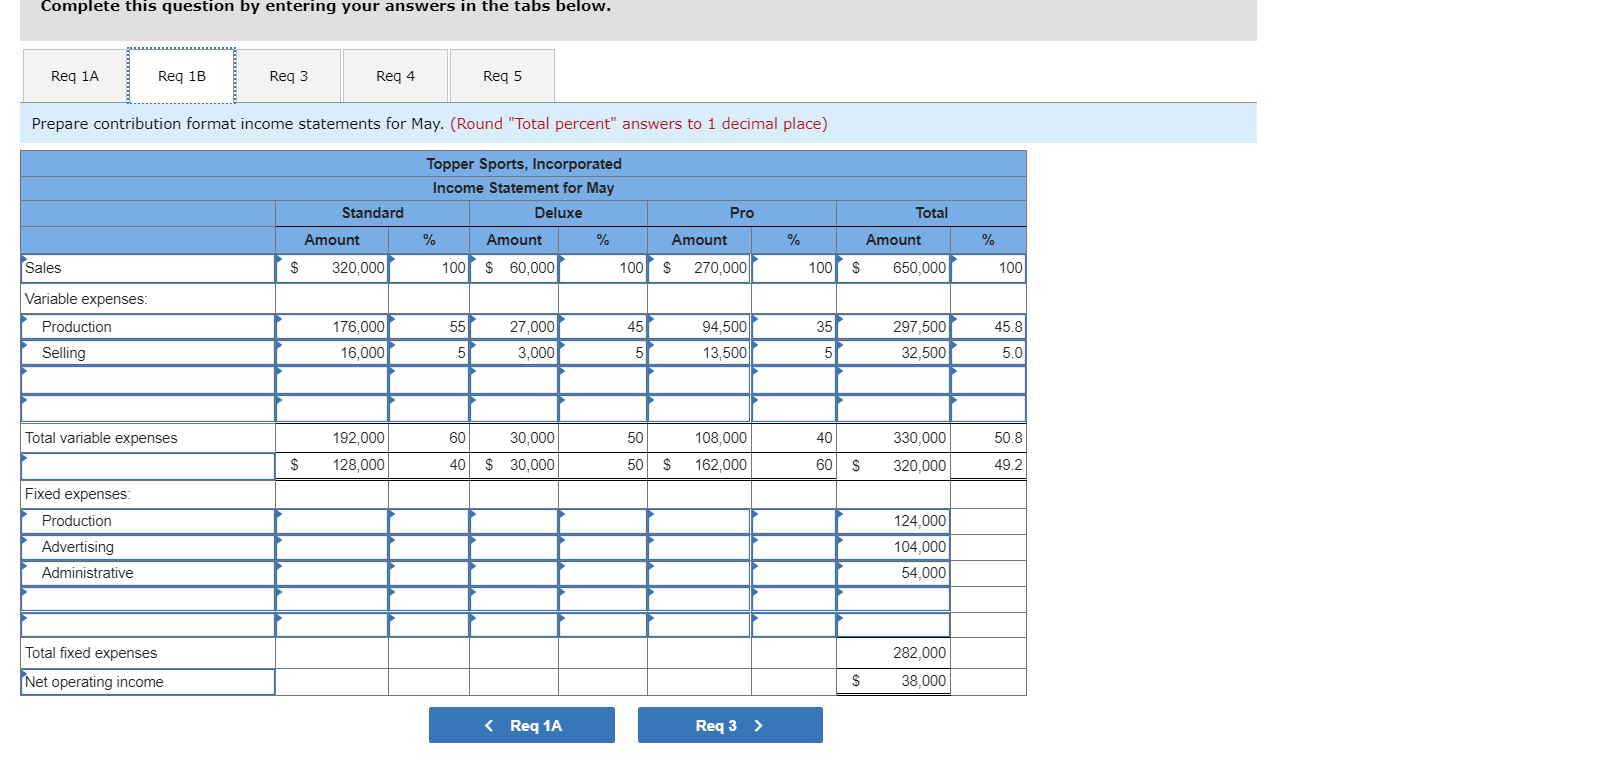Select net operating income value 38,000
The image size is (1602, 782).
point(893,681)
